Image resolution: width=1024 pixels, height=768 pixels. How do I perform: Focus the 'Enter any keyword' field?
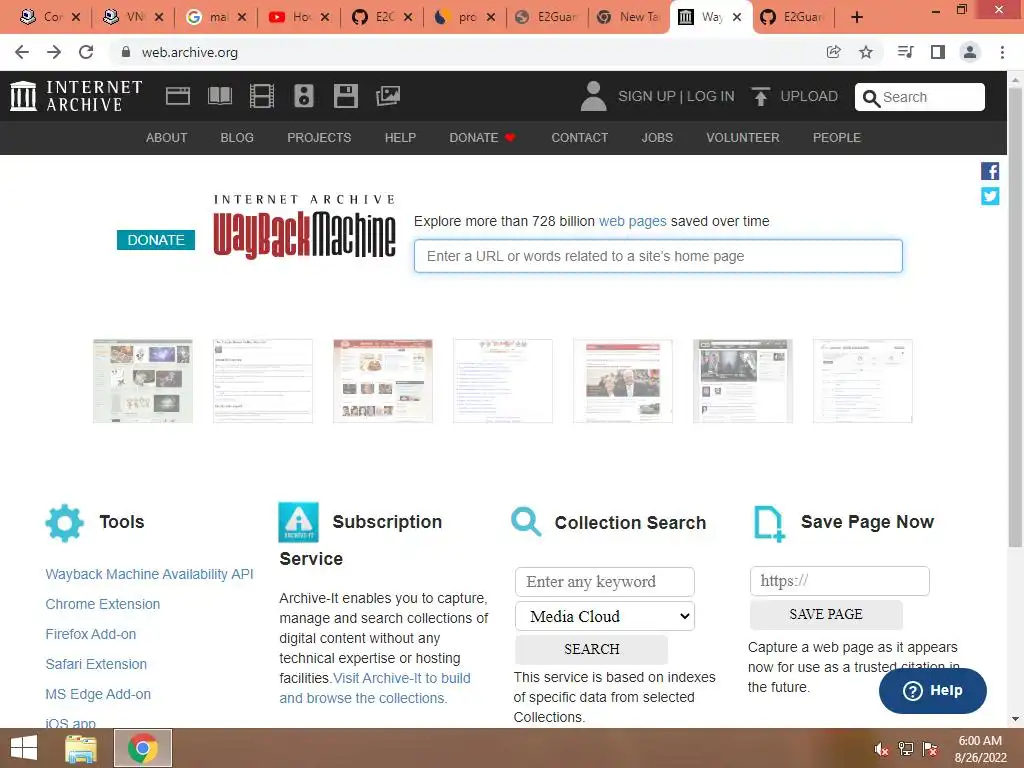point(605,582)
